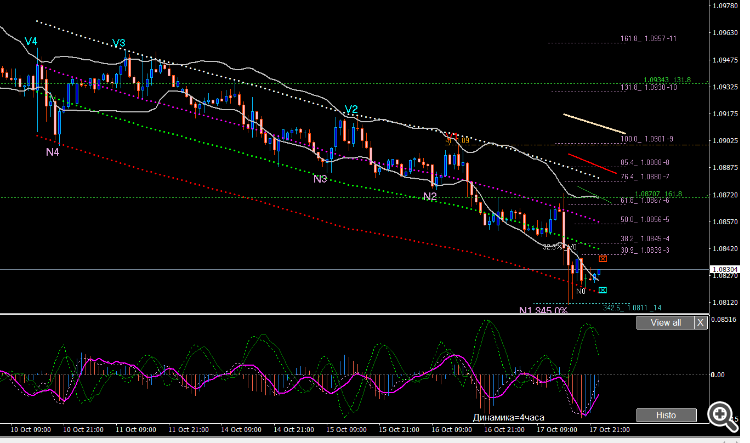Click price axis value 1.08420

point(725,248)
